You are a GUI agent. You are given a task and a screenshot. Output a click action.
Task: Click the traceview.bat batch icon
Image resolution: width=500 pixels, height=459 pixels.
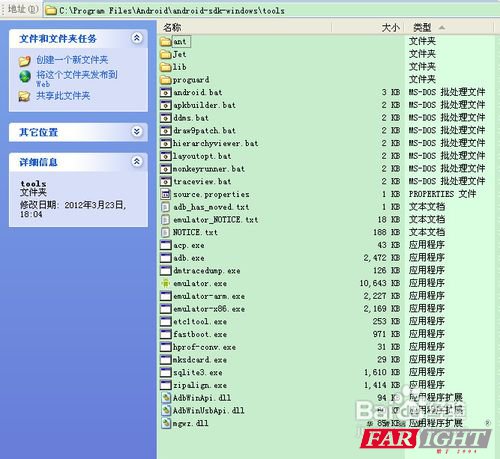(x=166, y=182)
